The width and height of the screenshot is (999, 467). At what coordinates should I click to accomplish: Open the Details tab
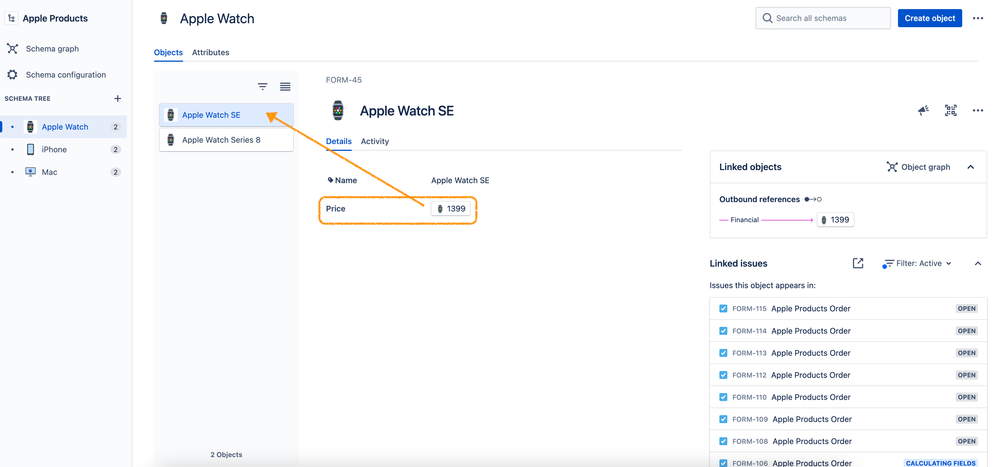click(x=338, y=141)
